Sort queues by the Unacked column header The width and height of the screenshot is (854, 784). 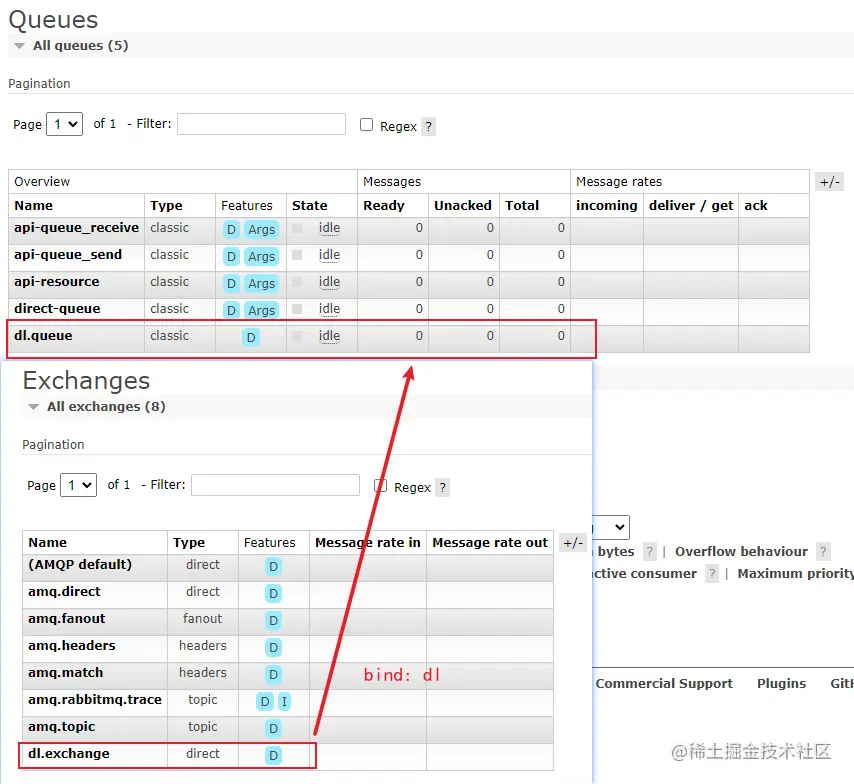click(x=463, y=205)
